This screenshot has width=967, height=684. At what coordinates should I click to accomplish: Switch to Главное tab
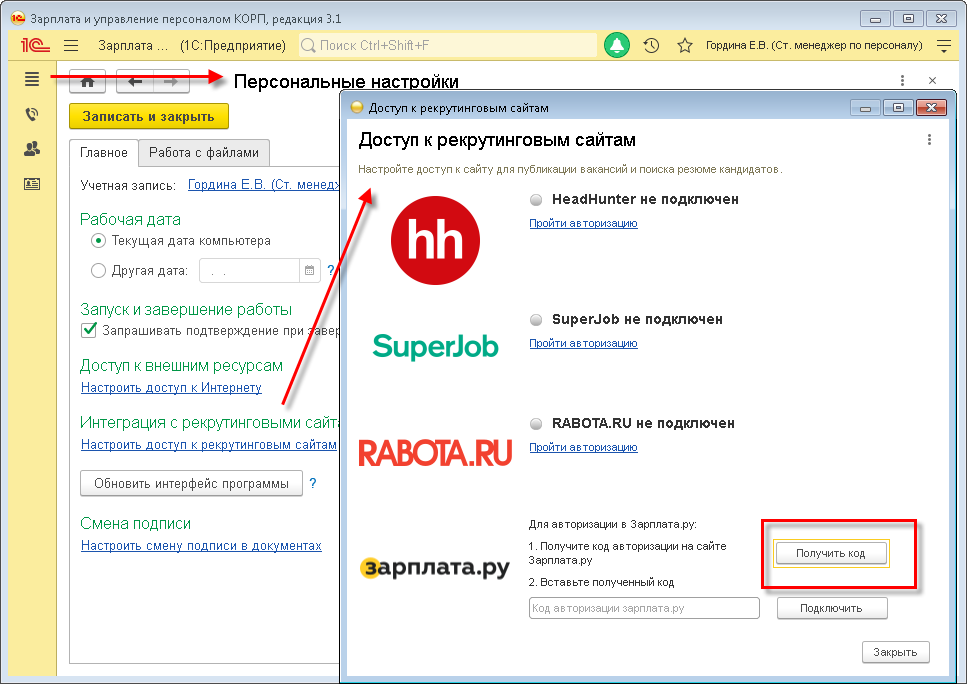tap(104, 153)
